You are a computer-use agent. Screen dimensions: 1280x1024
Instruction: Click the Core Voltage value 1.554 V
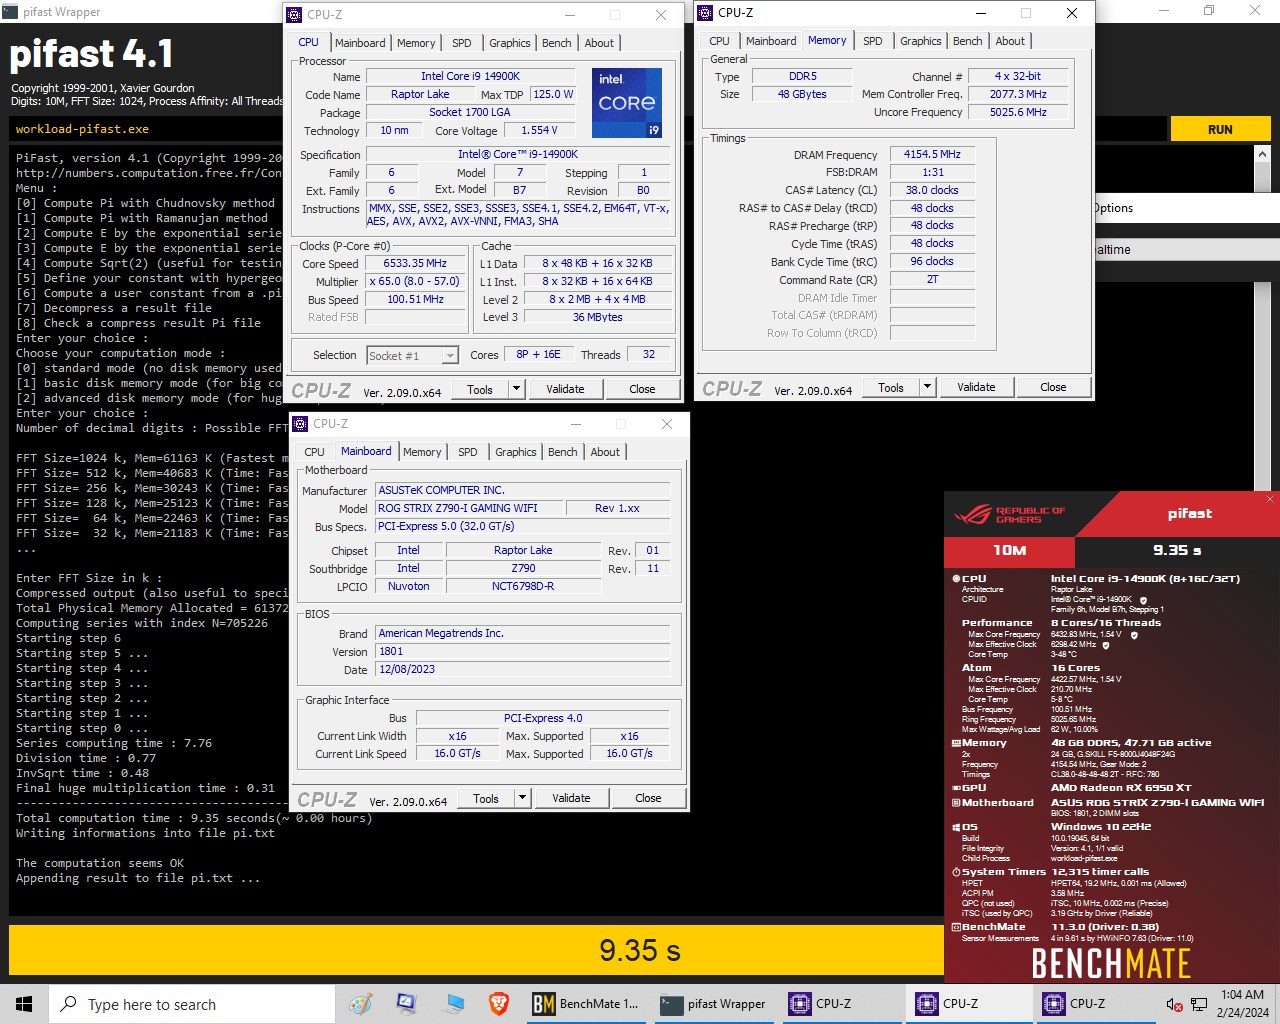click(540, 130)
